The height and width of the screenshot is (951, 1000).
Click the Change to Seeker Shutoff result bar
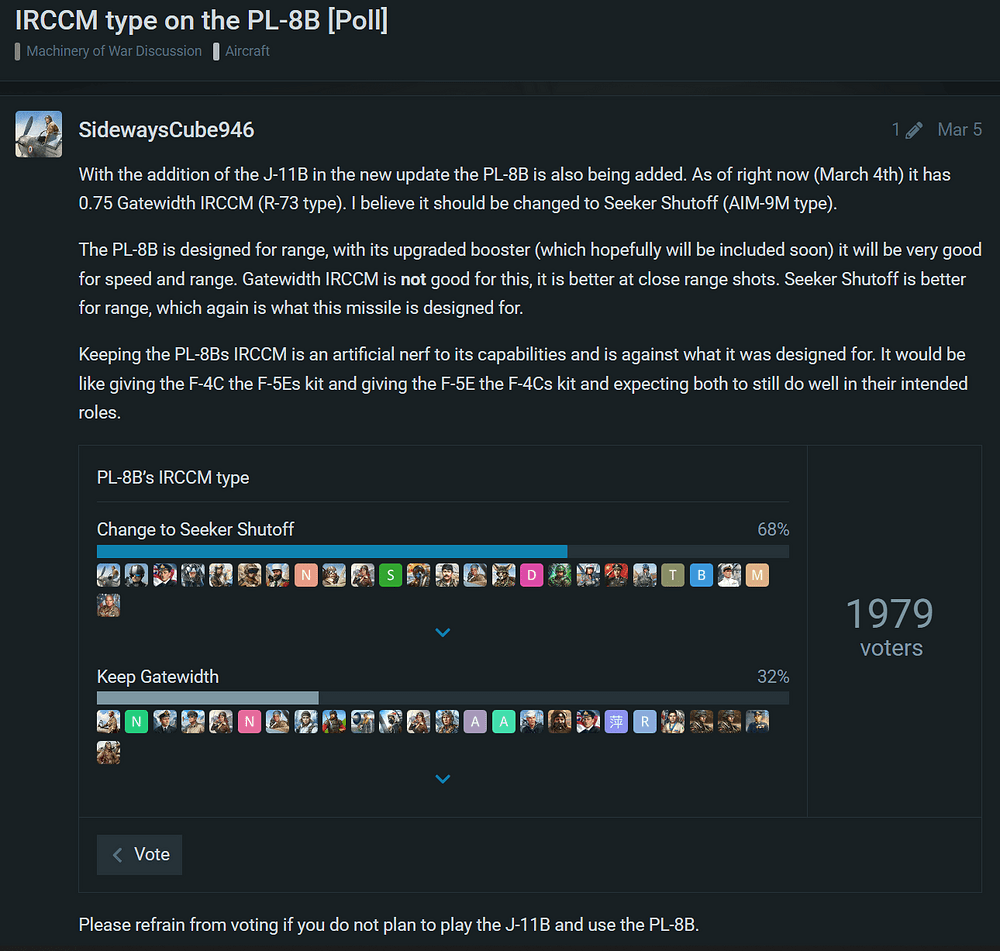tap(443, 552)
